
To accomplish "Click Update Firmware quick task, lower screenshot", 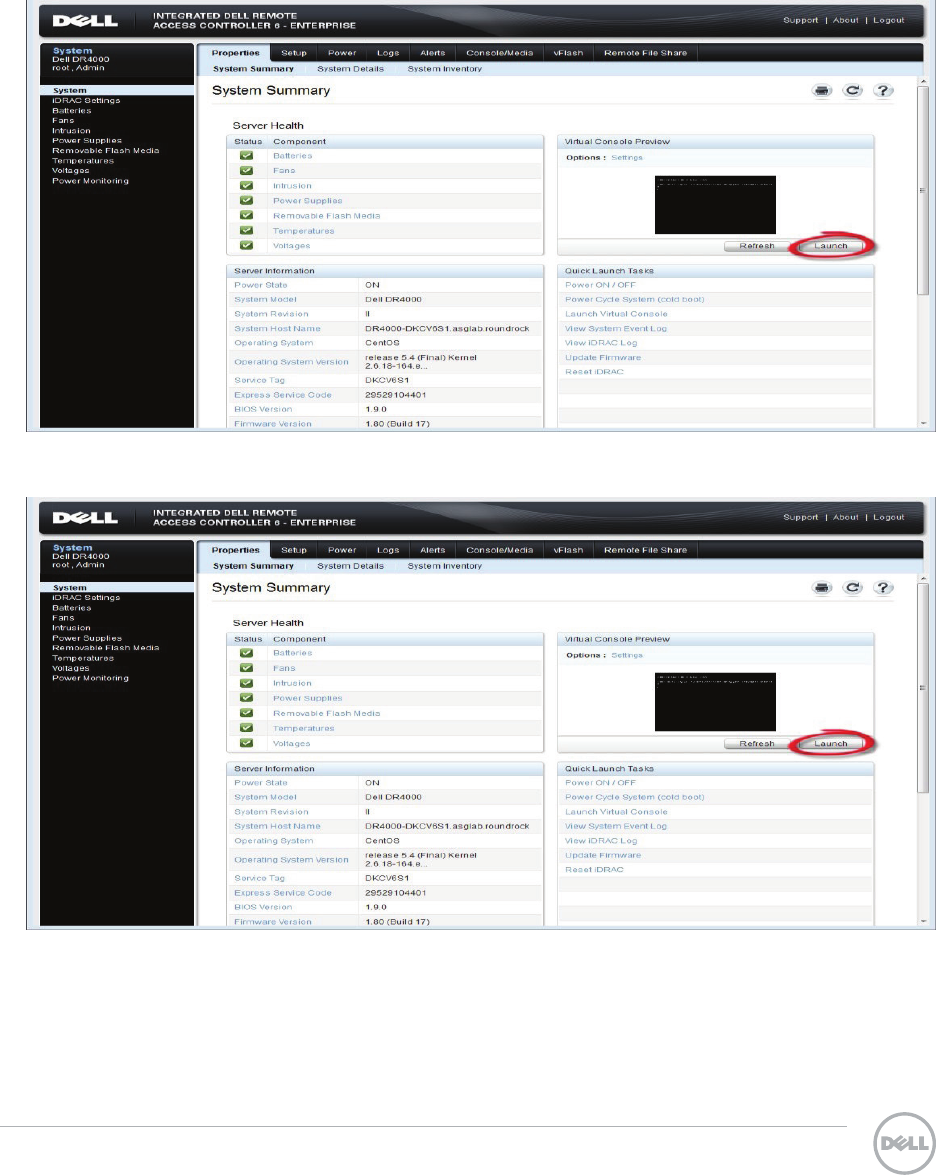I will (603, 856).
